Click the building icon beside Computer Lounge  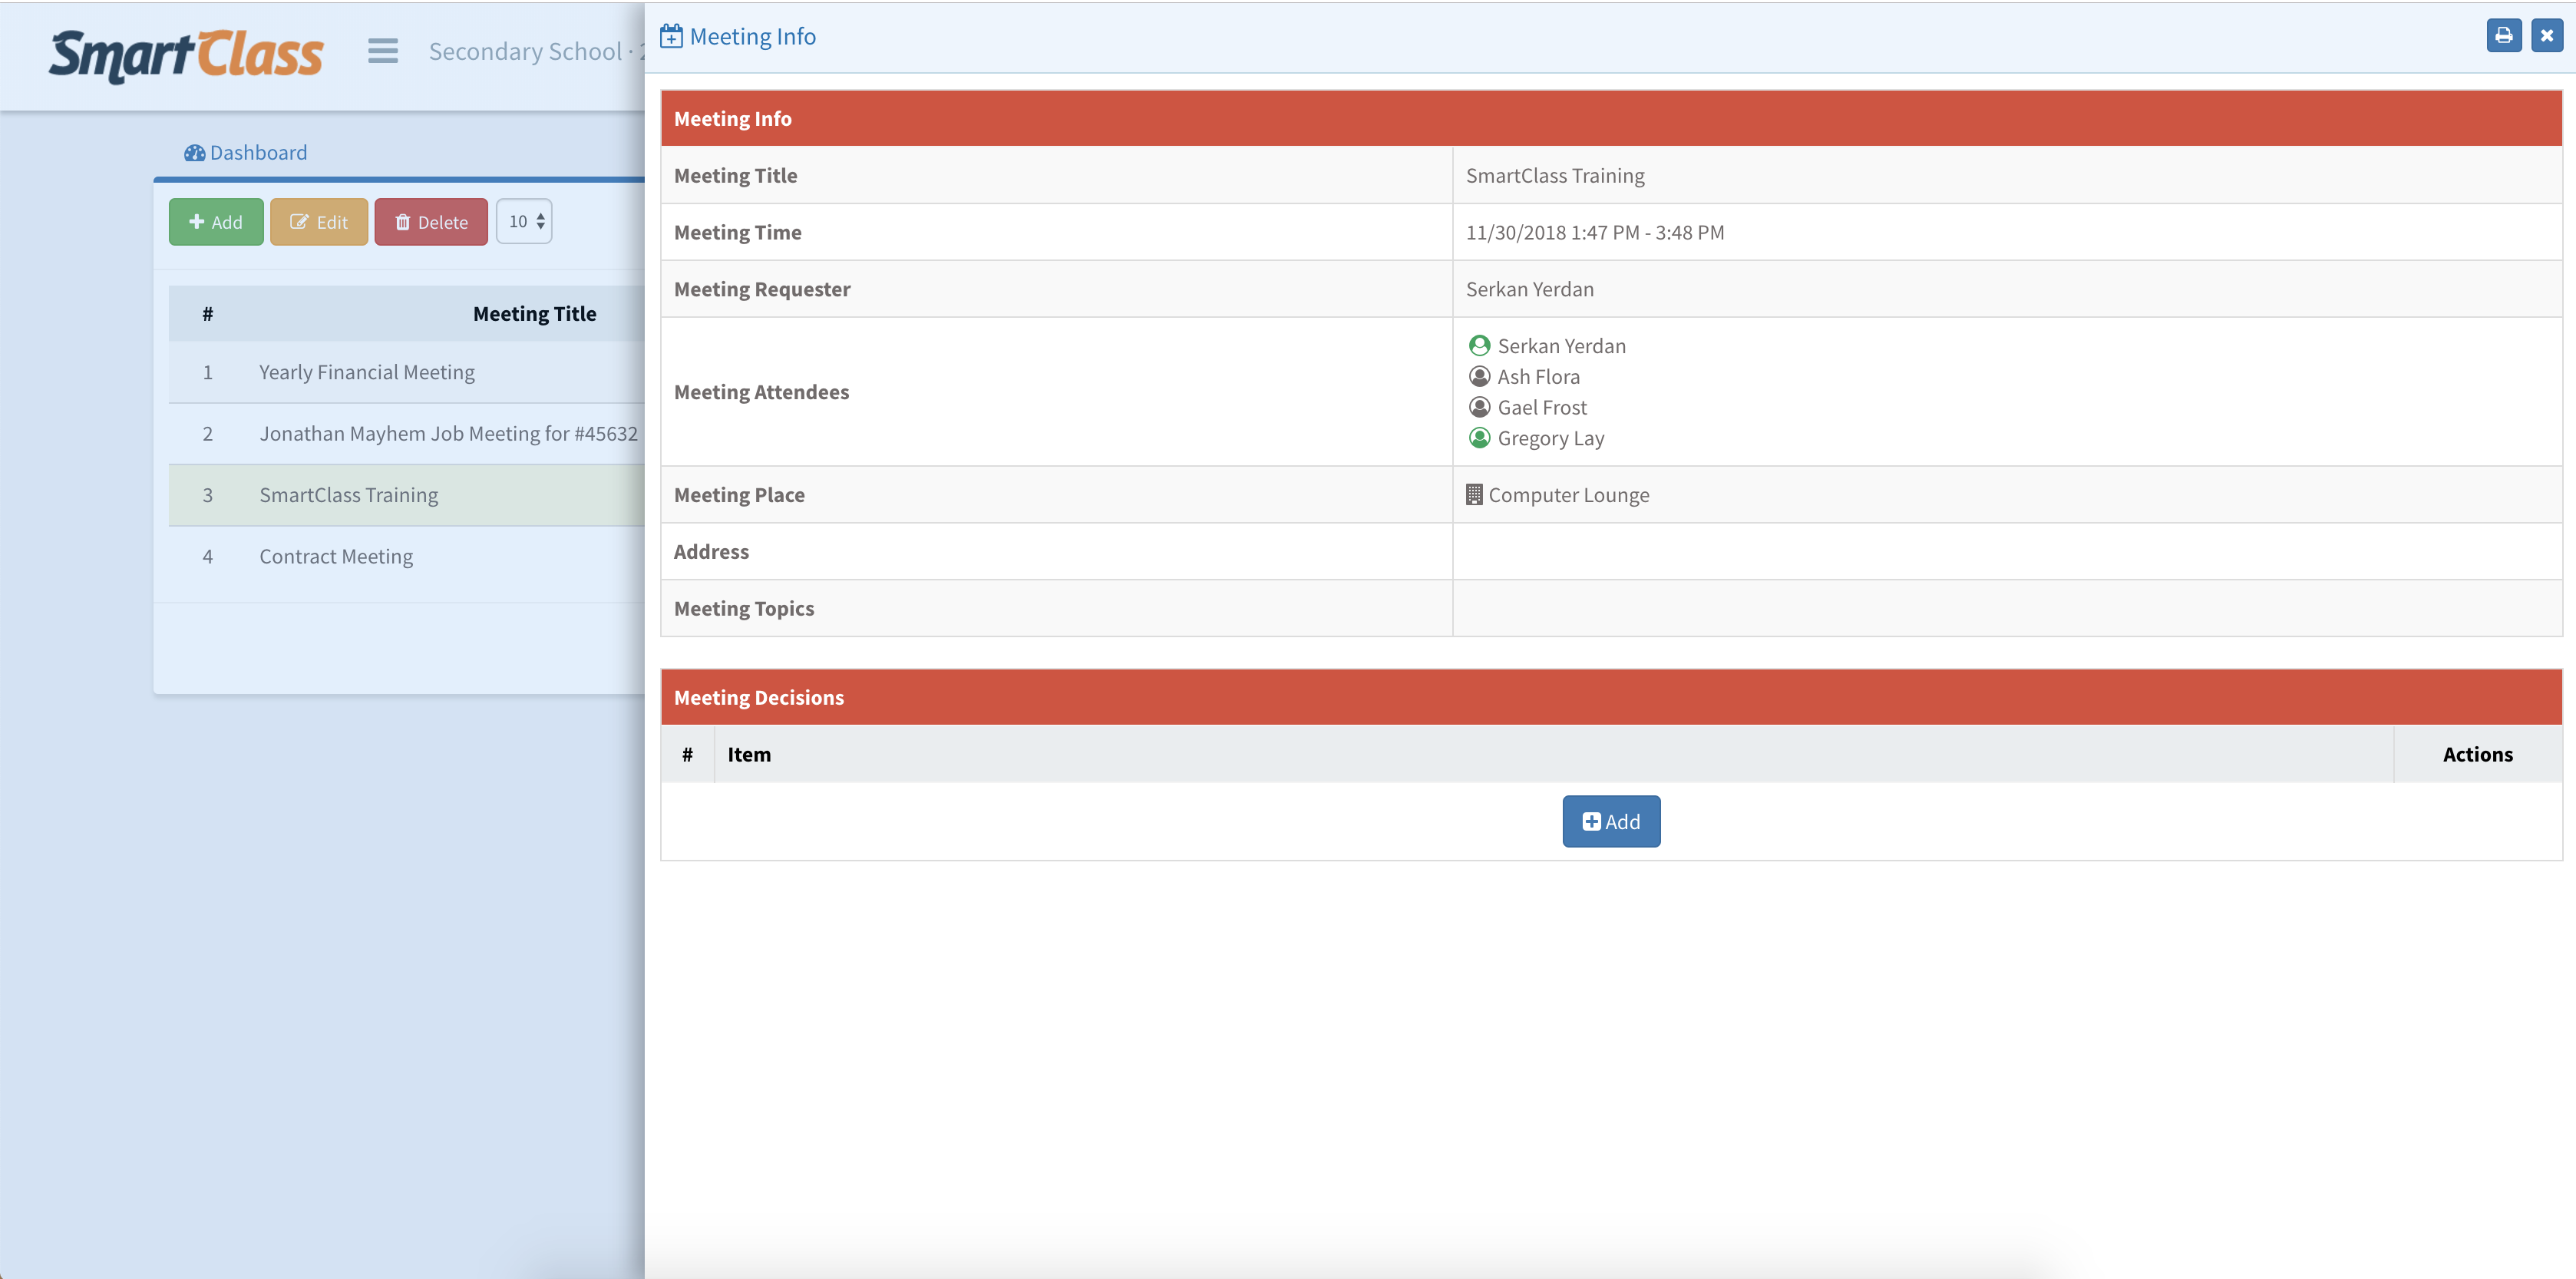pyautogui.click(x=1474, y=494)
